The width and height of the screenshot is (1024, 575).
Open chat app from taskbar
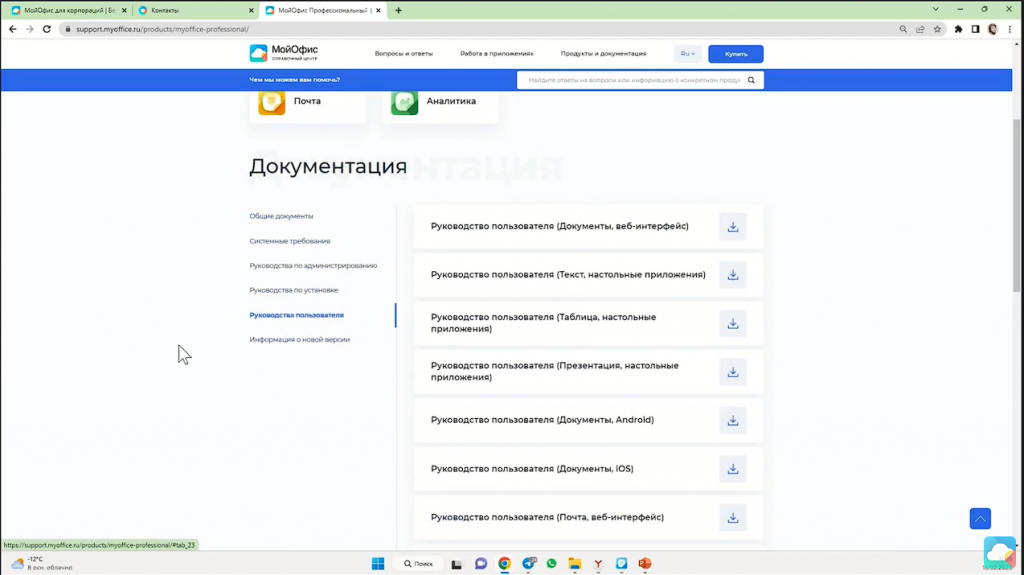481,563
